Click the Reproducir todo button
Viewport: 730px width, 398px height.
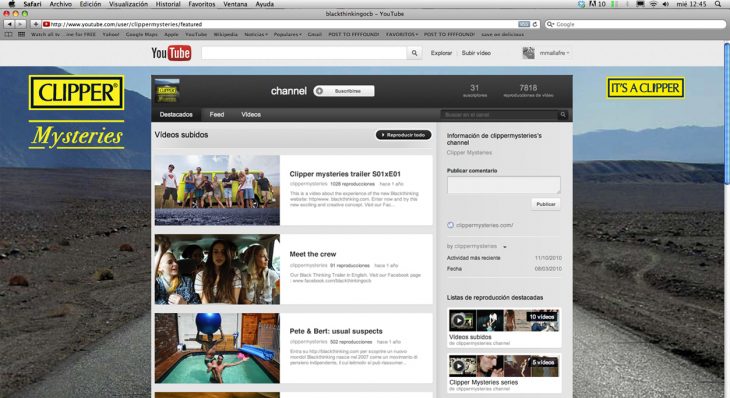403,135
